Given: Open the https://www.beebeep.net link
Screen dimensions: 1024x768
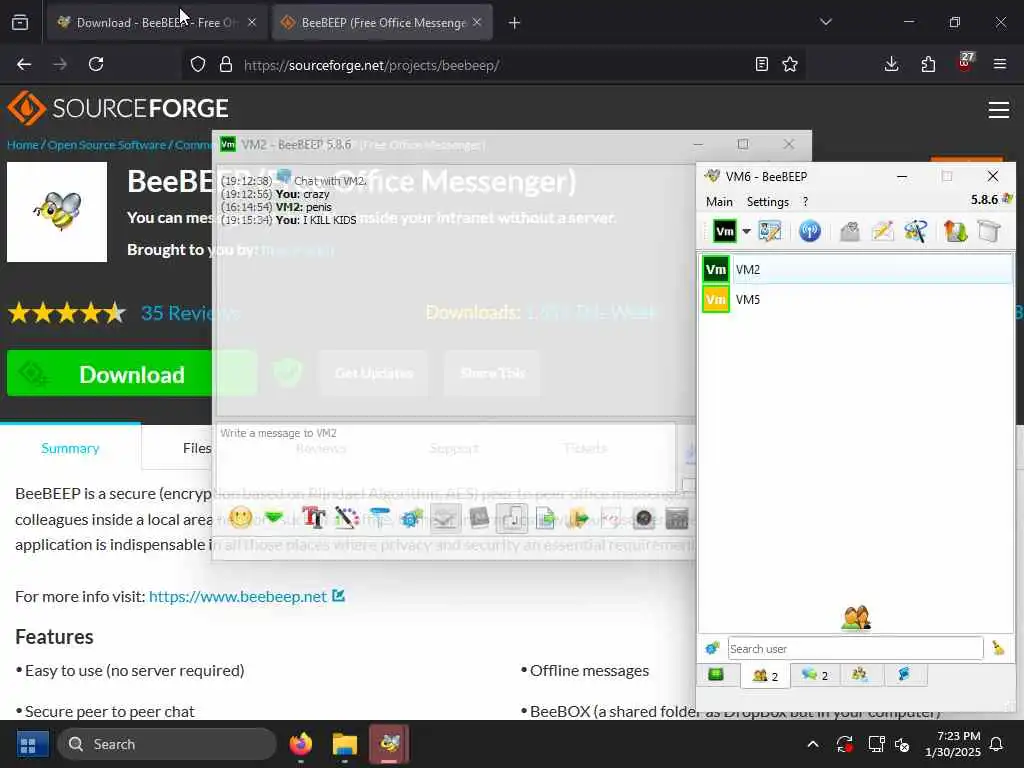Looking at the screenshot, I should 238,596.
